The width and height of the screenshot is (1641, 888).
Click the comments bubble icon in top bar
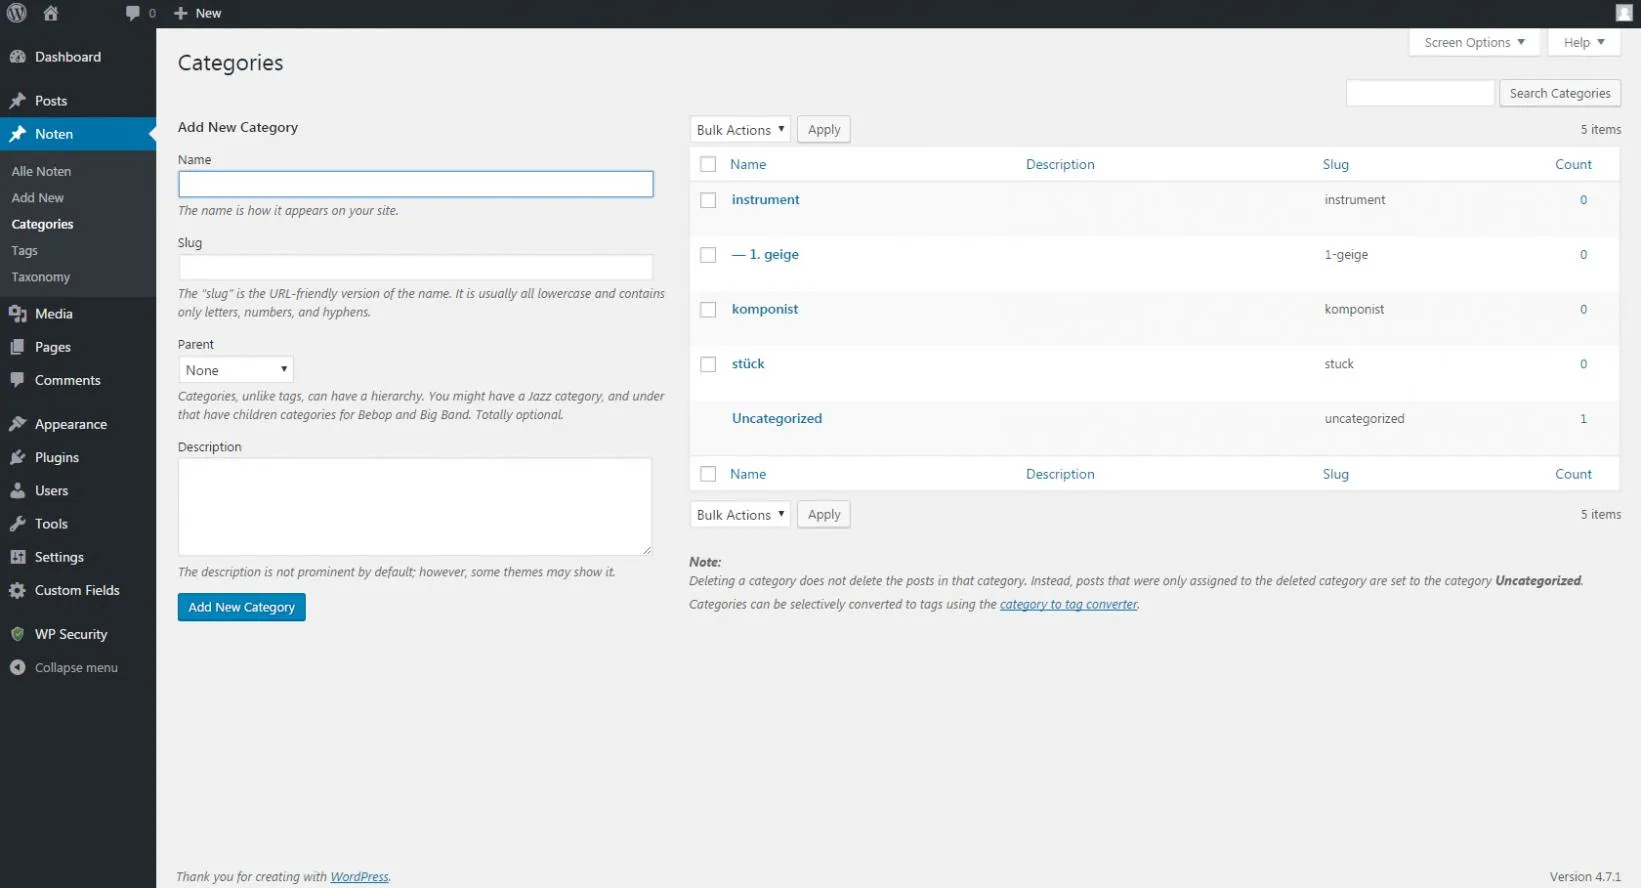coord(133,13)
